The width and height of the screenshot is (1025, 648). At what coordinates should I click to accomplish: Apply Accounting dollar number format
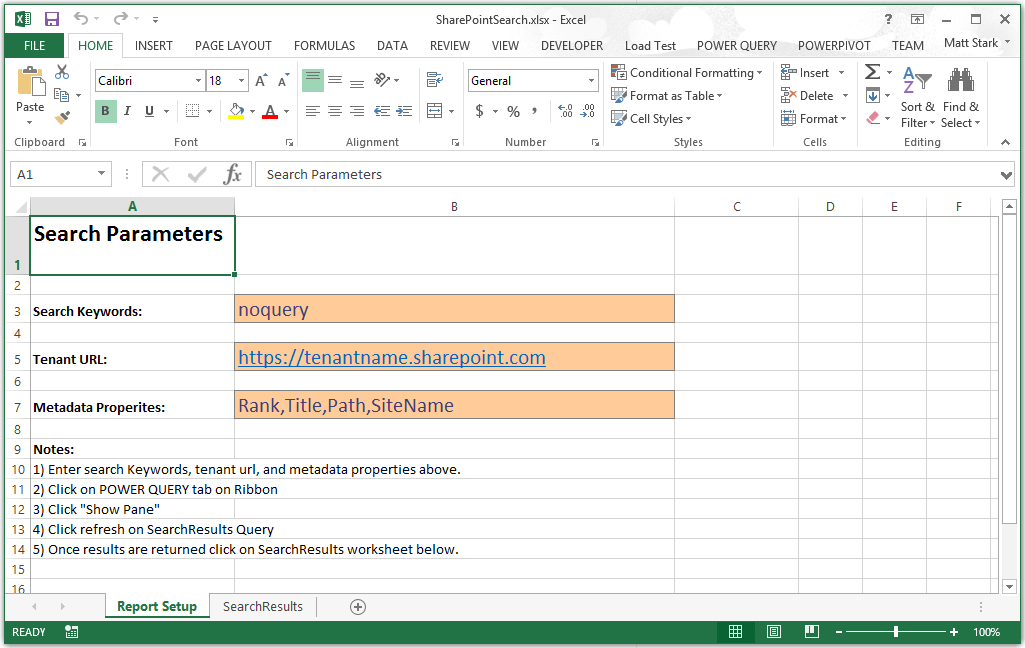click(x=479, y=111)
